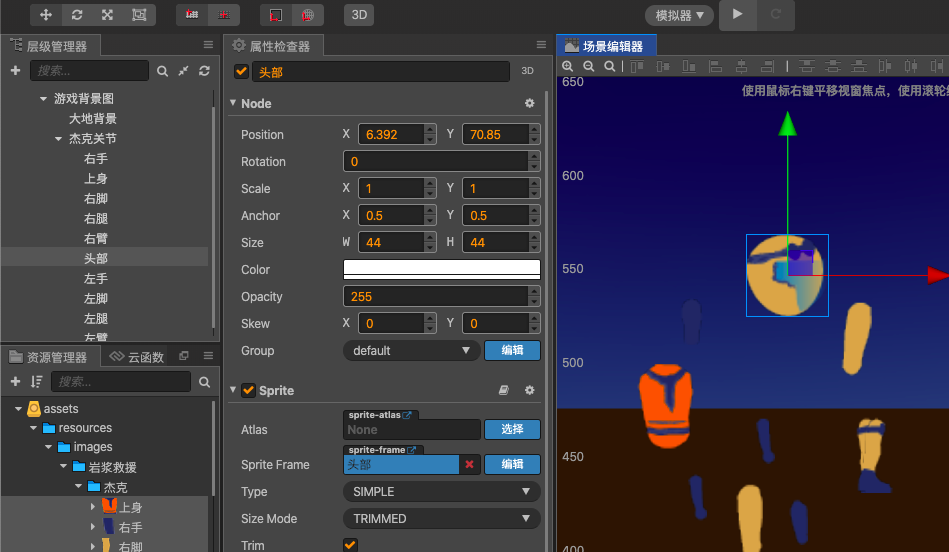Switch to the 属性检查器 tab
Screen dimensions: 949x552
(273, 46)
